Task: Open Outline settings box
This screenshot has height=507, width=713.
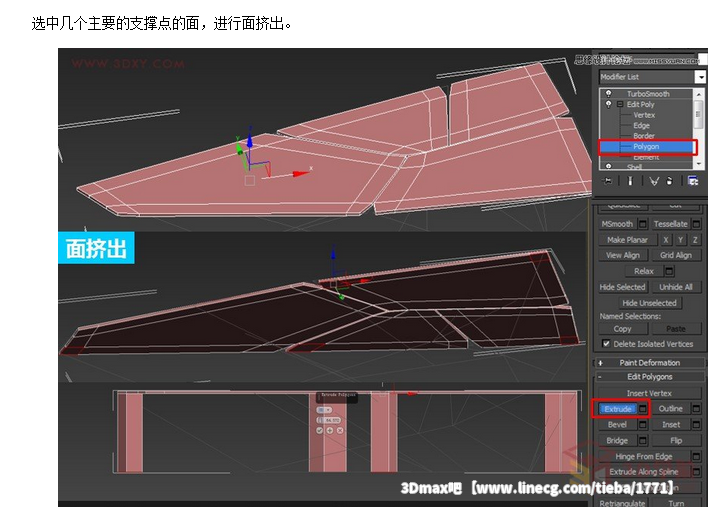Action: point(696,409)
